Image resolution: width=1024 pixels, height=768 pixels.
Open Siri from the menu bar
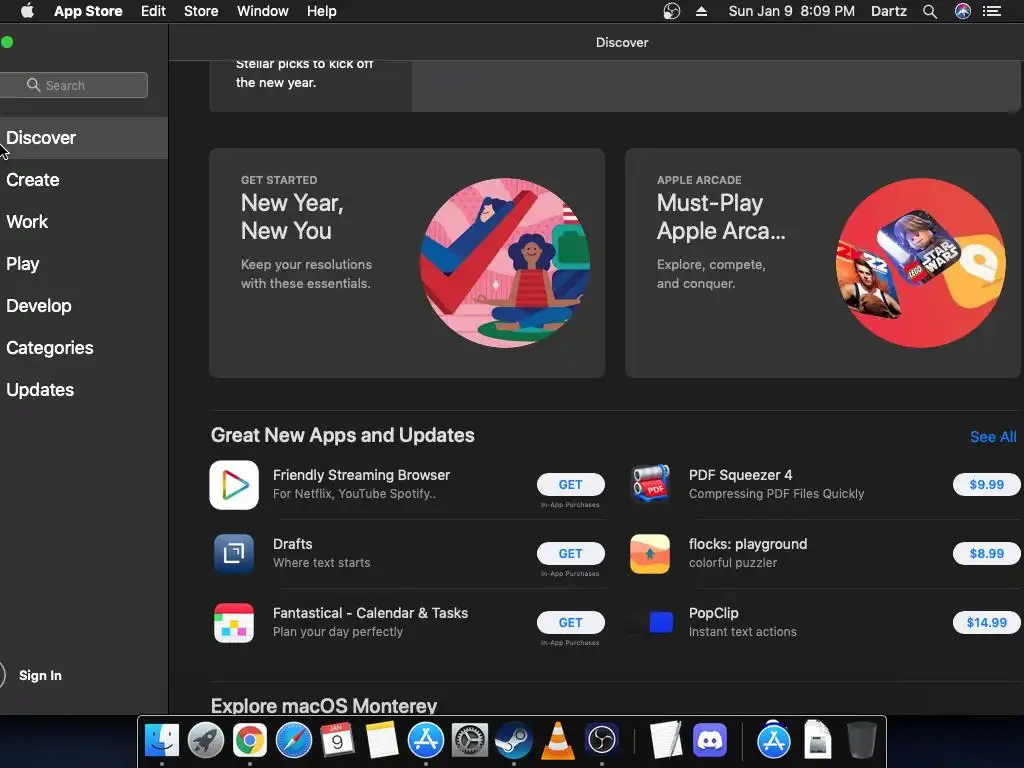coord(963,11)
